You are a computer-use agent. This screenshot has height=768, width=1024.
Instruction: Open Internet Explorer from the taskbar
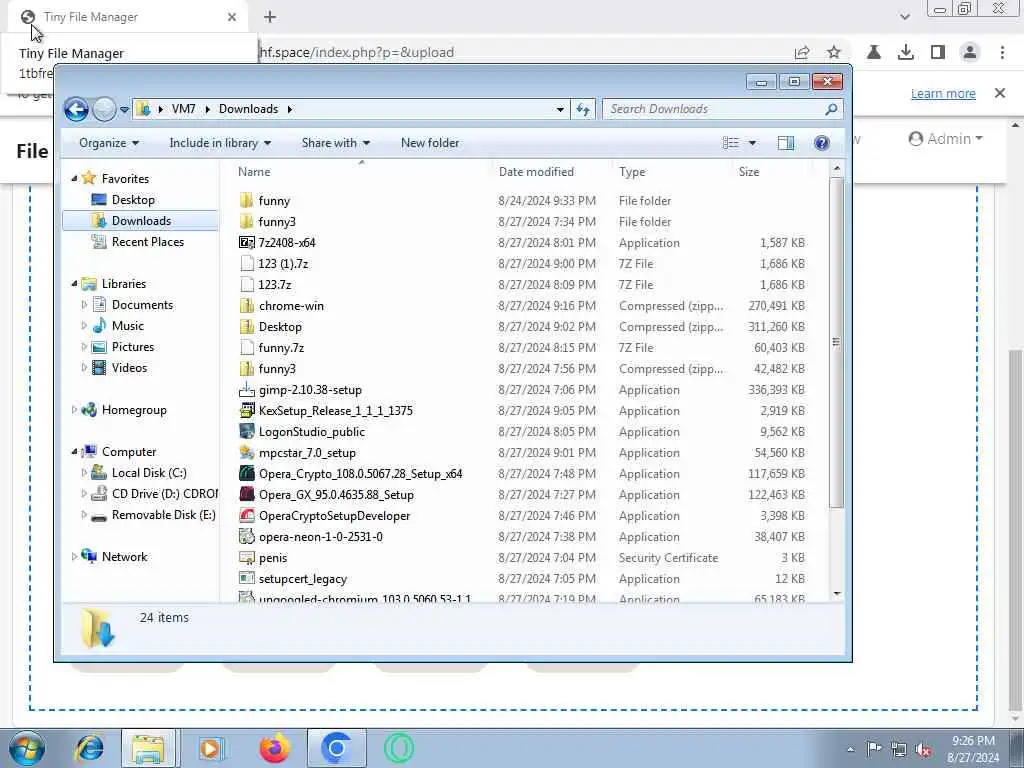(89, 748)
